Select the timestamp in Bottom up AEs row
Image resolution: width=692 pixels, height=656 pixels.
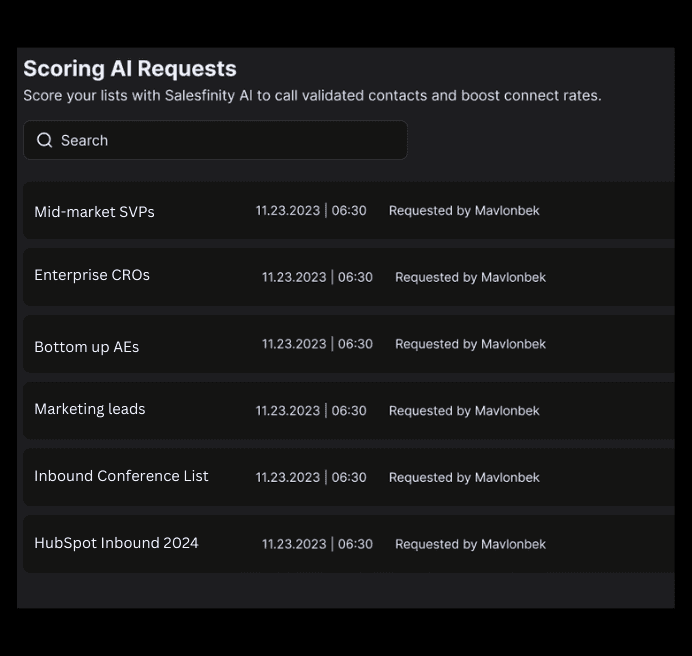317,344
